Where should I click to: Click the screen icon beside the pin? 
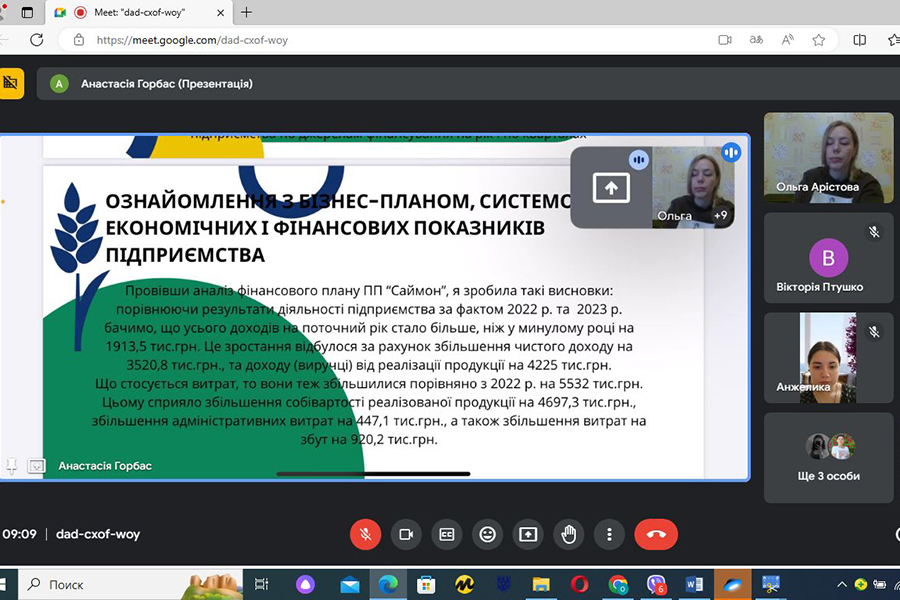(37, 466)
